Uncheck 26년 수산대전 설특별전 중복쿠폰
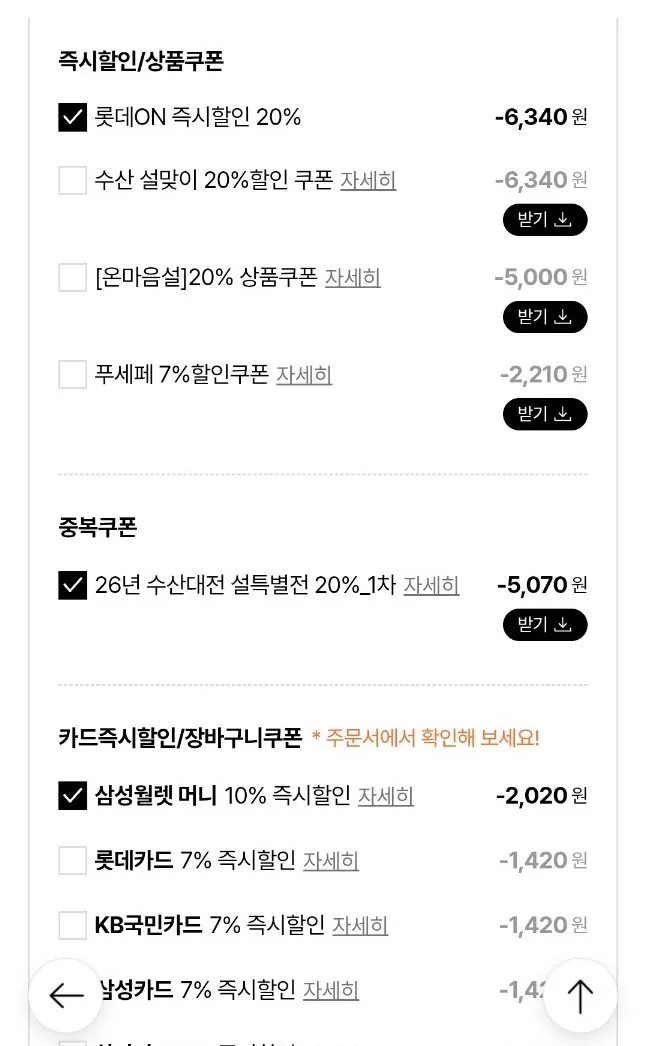This screenshot has width=647, height=1046. (x=73, y=585)
